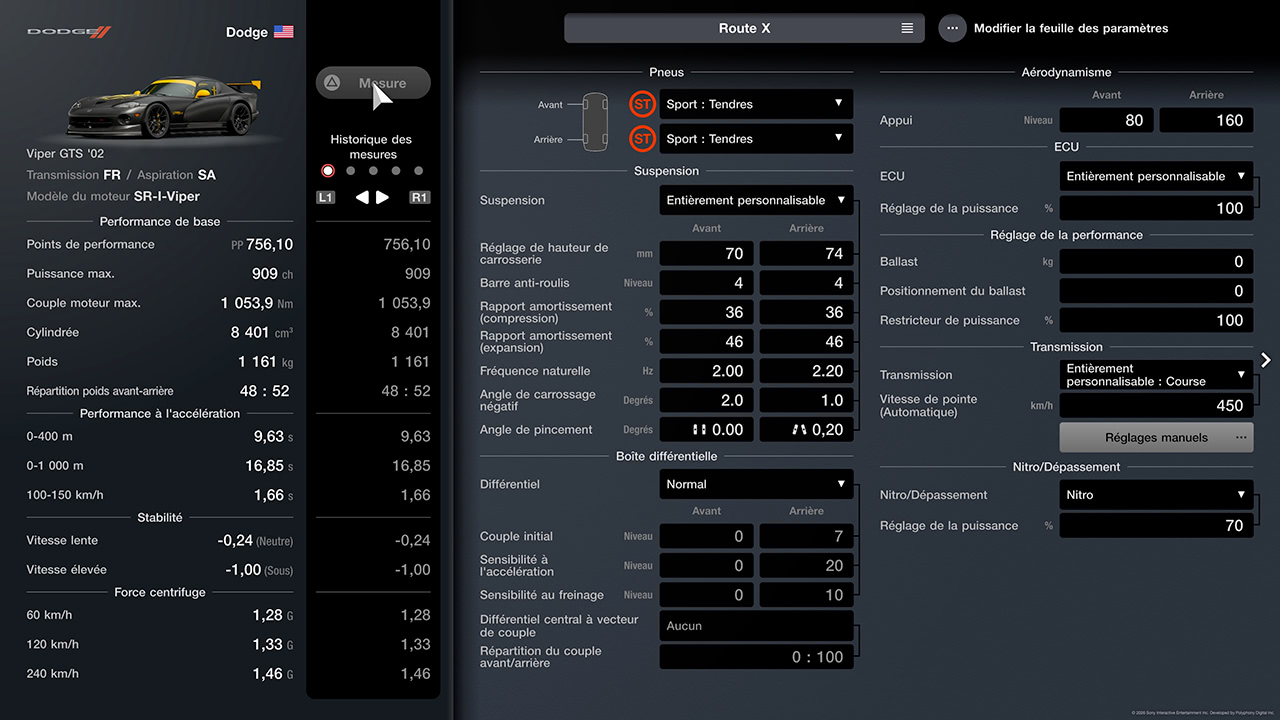The image size is (1280, 720).
Task: Select Vitesse de pointe value 450
Action: point(1156,405)
